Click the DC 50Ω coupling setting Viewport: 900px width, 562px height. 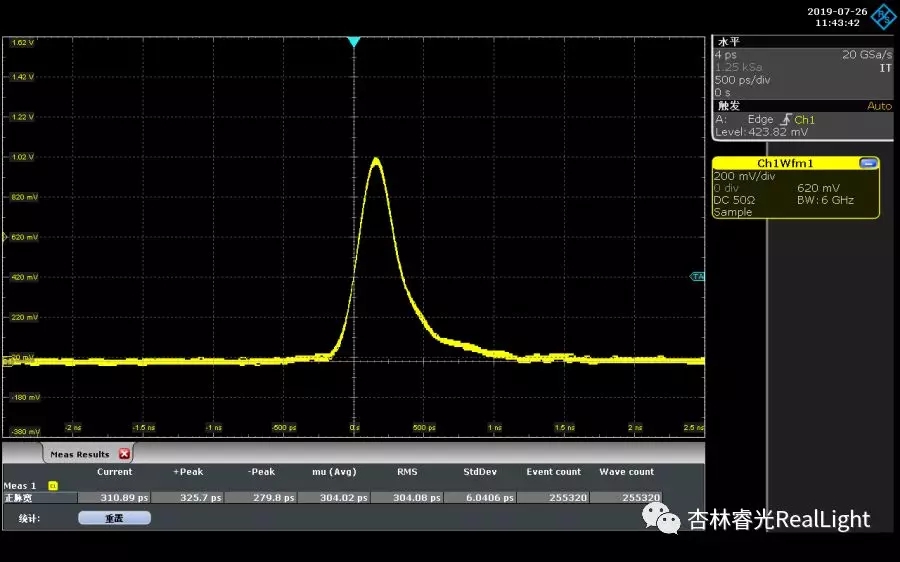(x=735, y=200)
